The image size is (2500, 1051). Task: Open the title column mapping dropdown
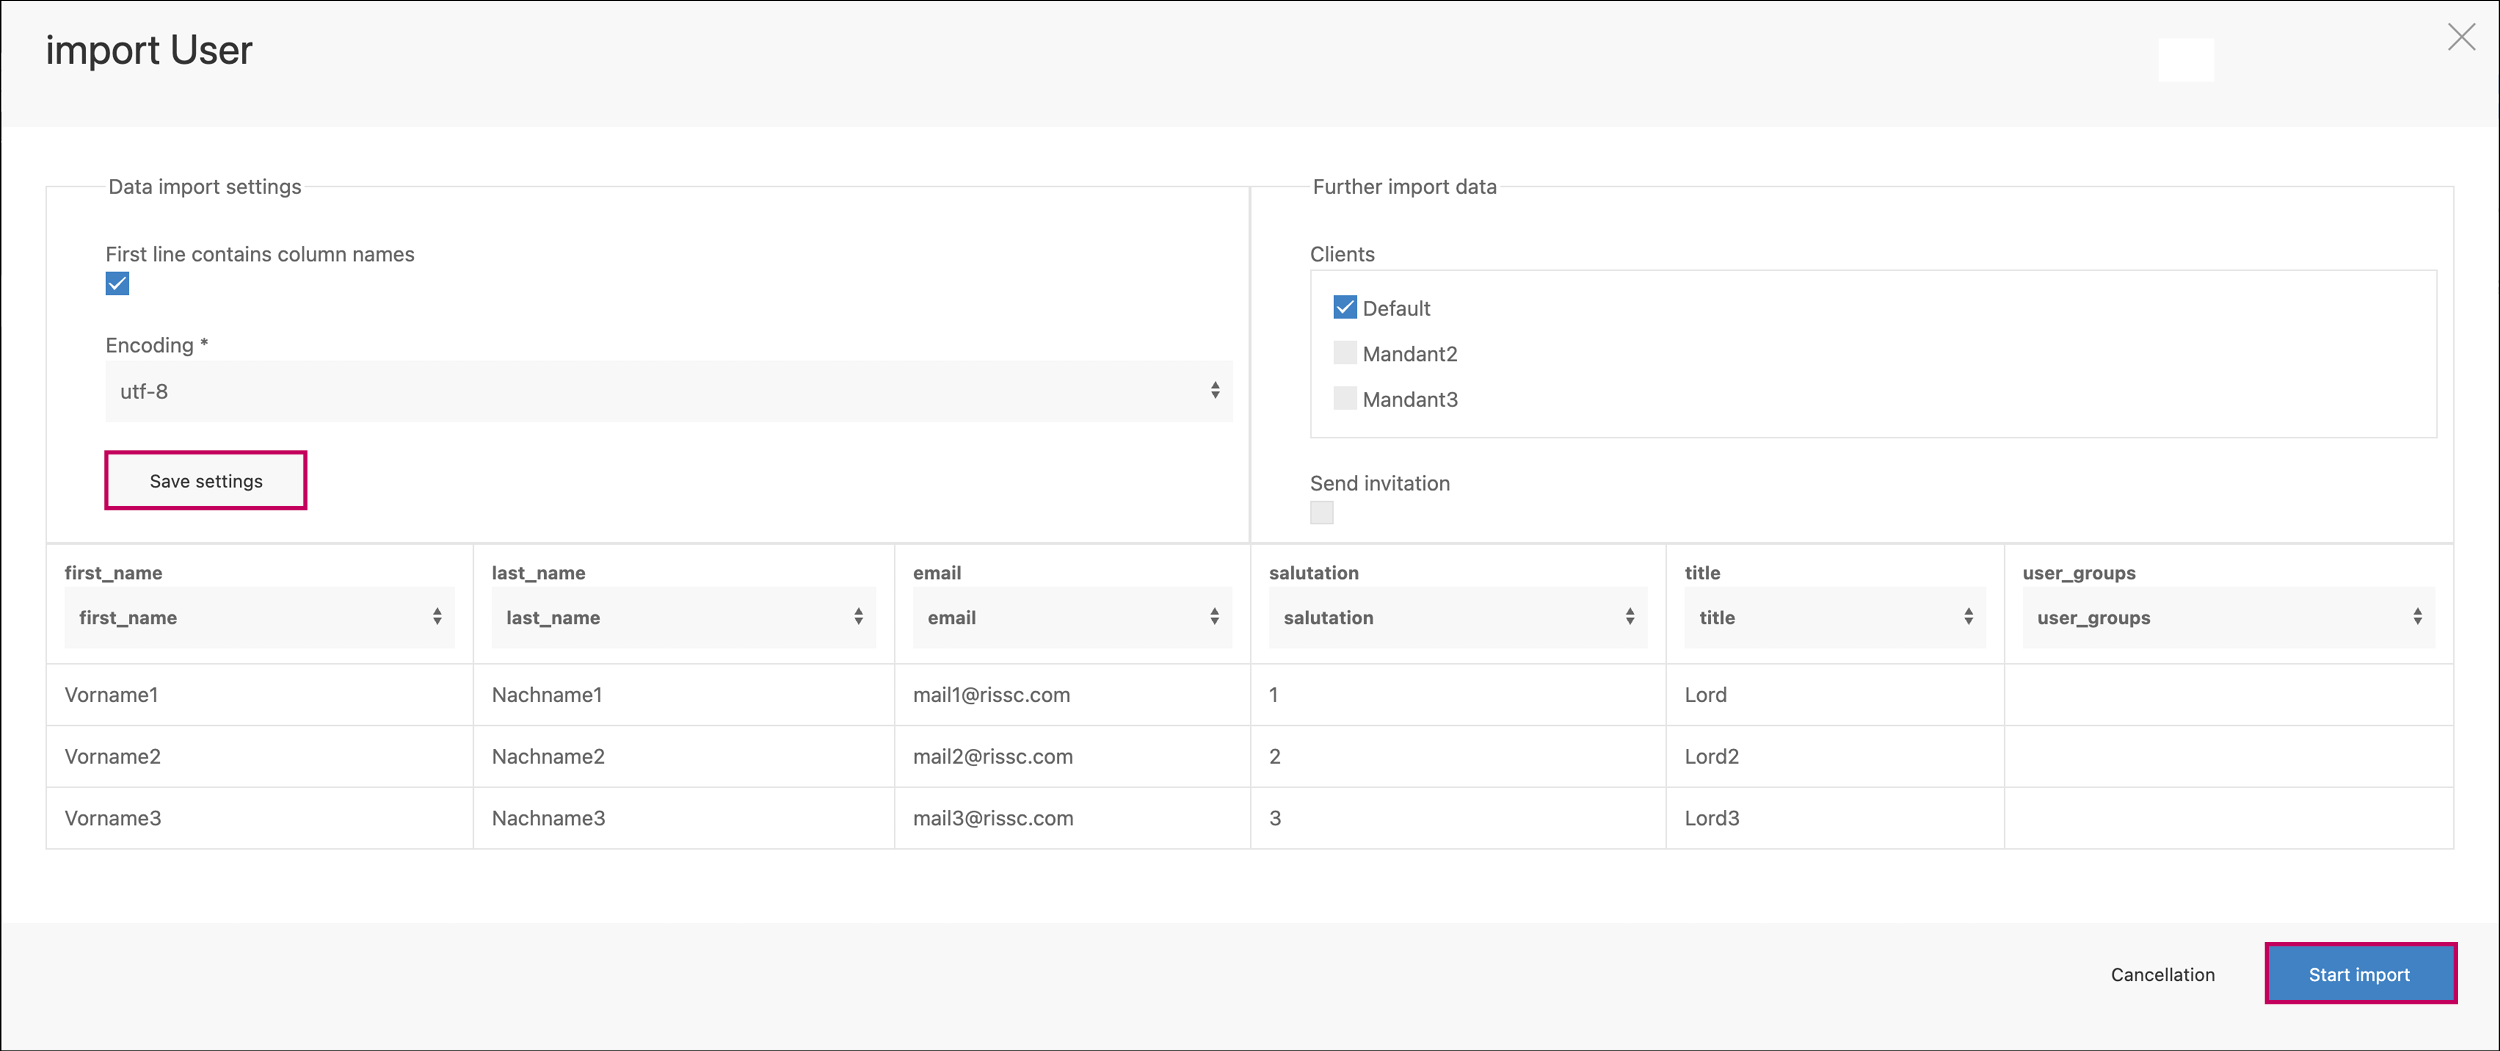[x=1833, y=618]
